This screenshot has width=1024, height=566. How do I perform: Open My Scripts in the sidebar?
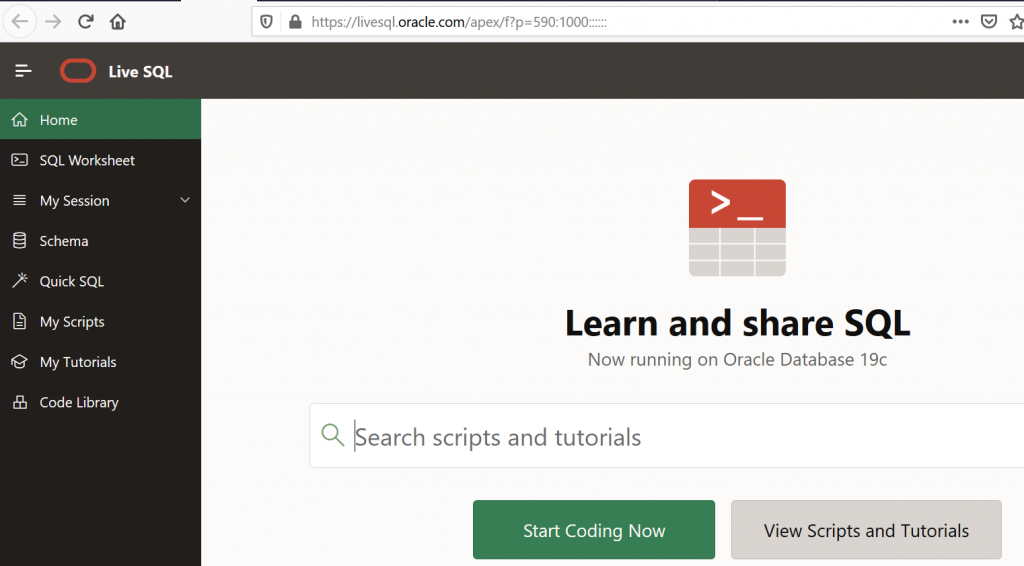tap(101, 322)
